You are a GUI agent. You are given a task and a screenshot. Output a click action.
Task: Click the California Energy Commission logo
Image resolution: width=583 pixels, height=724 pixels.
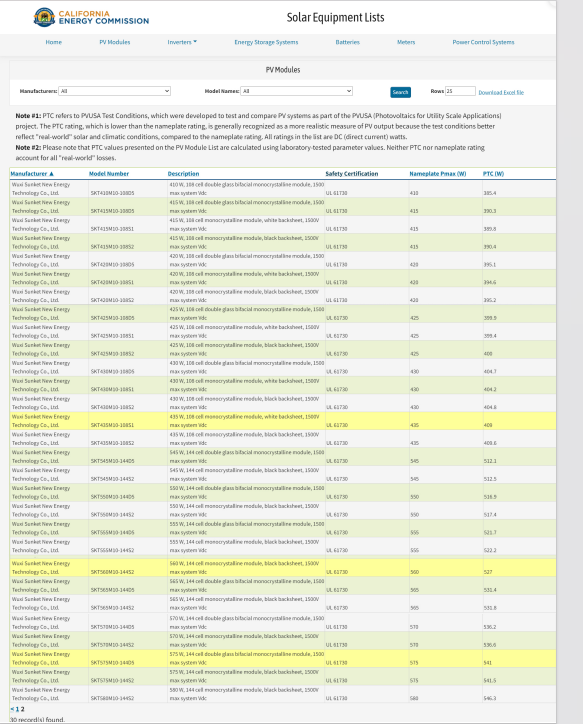tap(91, 18)
